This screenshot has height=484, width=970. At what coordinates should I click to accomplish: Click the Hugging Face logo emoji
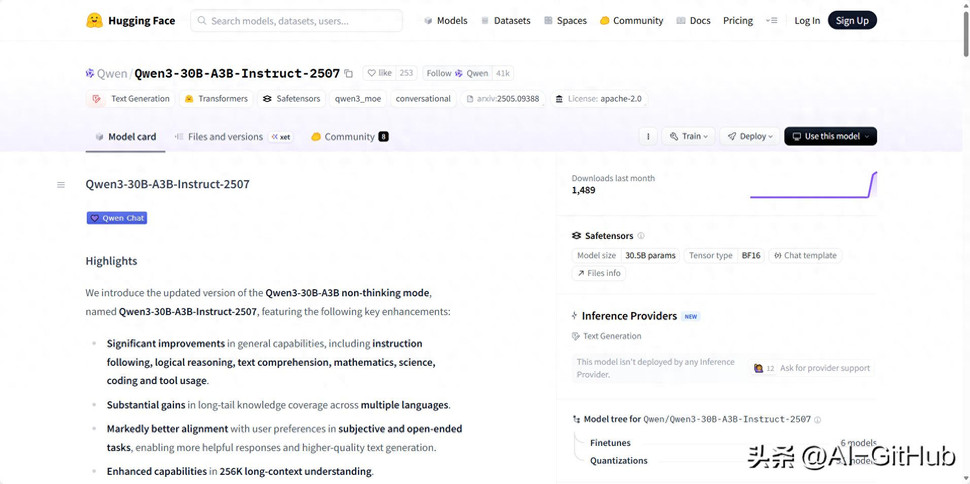pyautogui.click(x=94, y=20)
